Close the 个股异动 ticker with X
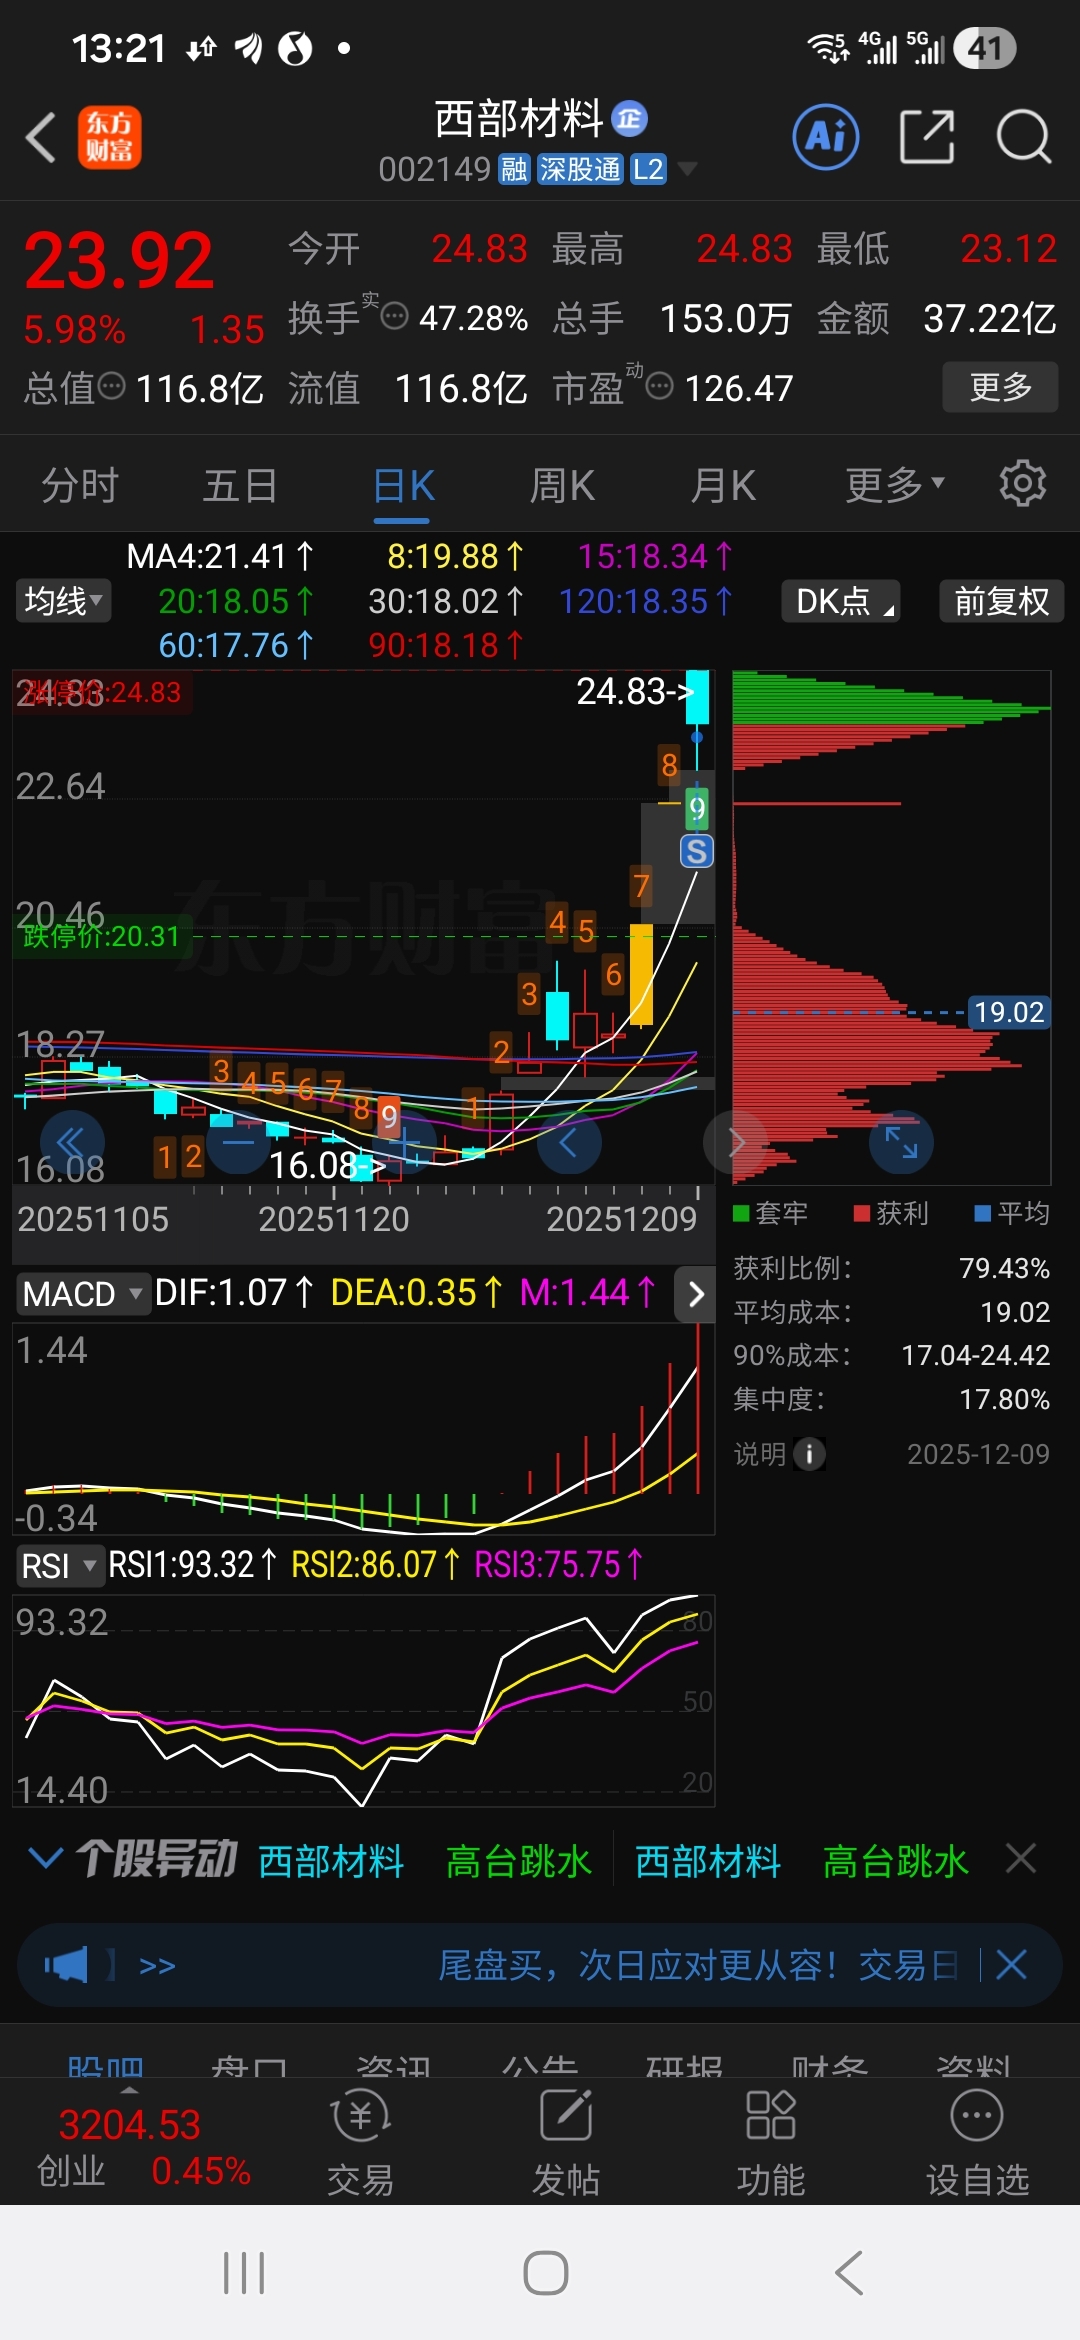 coord(1021,1859)
